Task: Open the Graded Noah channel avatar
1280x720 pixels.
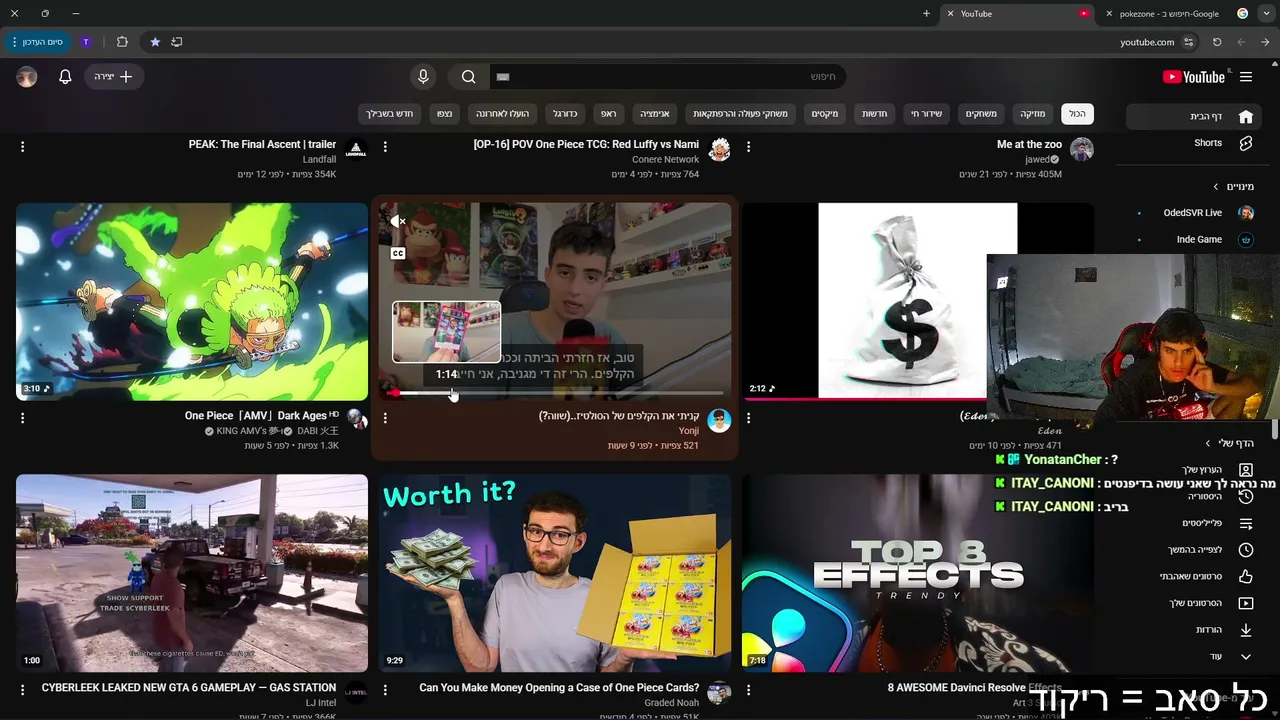Action: (719, 693)
